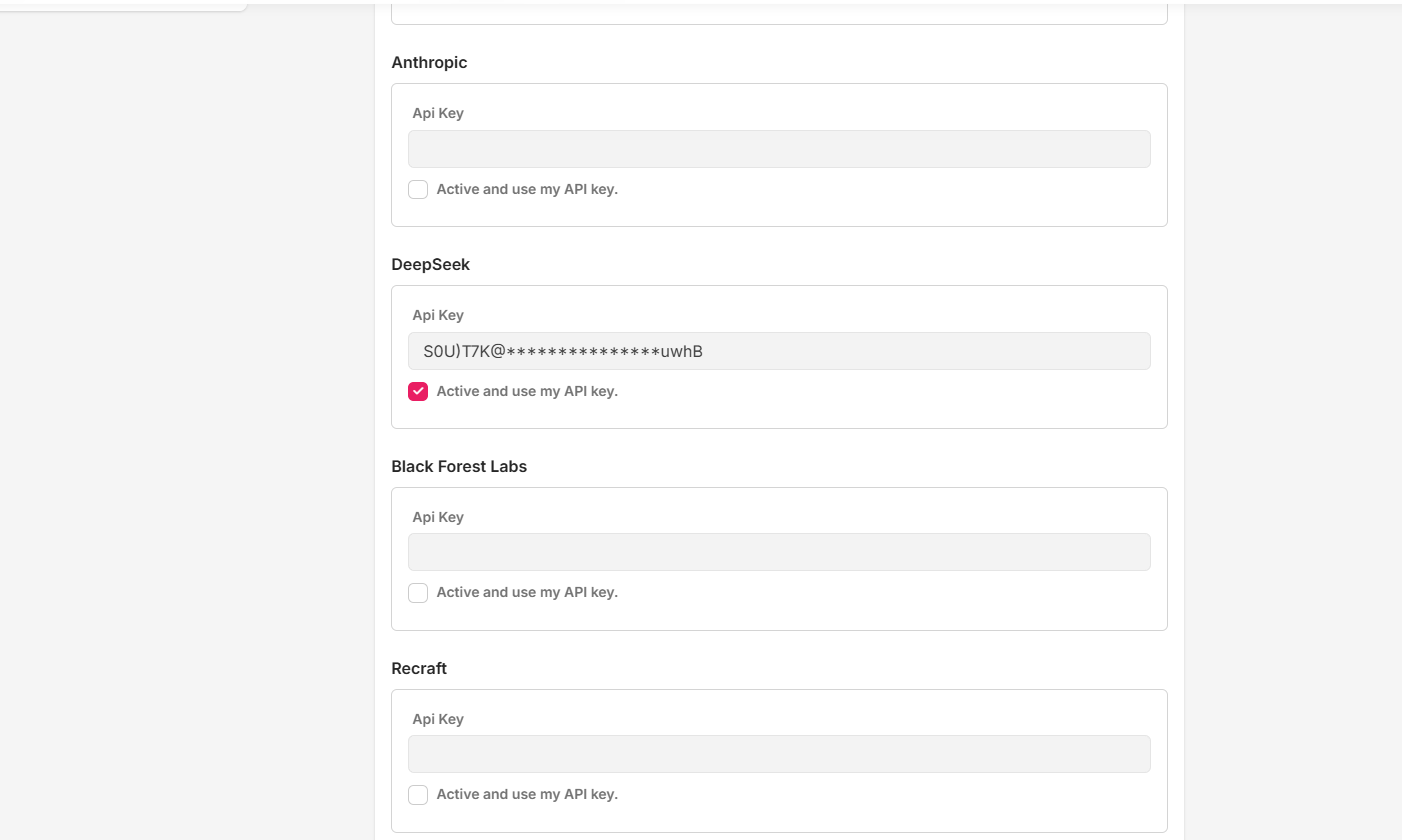Click the 'Api Key' label under DeepSeek

click(x=438, y=315)
